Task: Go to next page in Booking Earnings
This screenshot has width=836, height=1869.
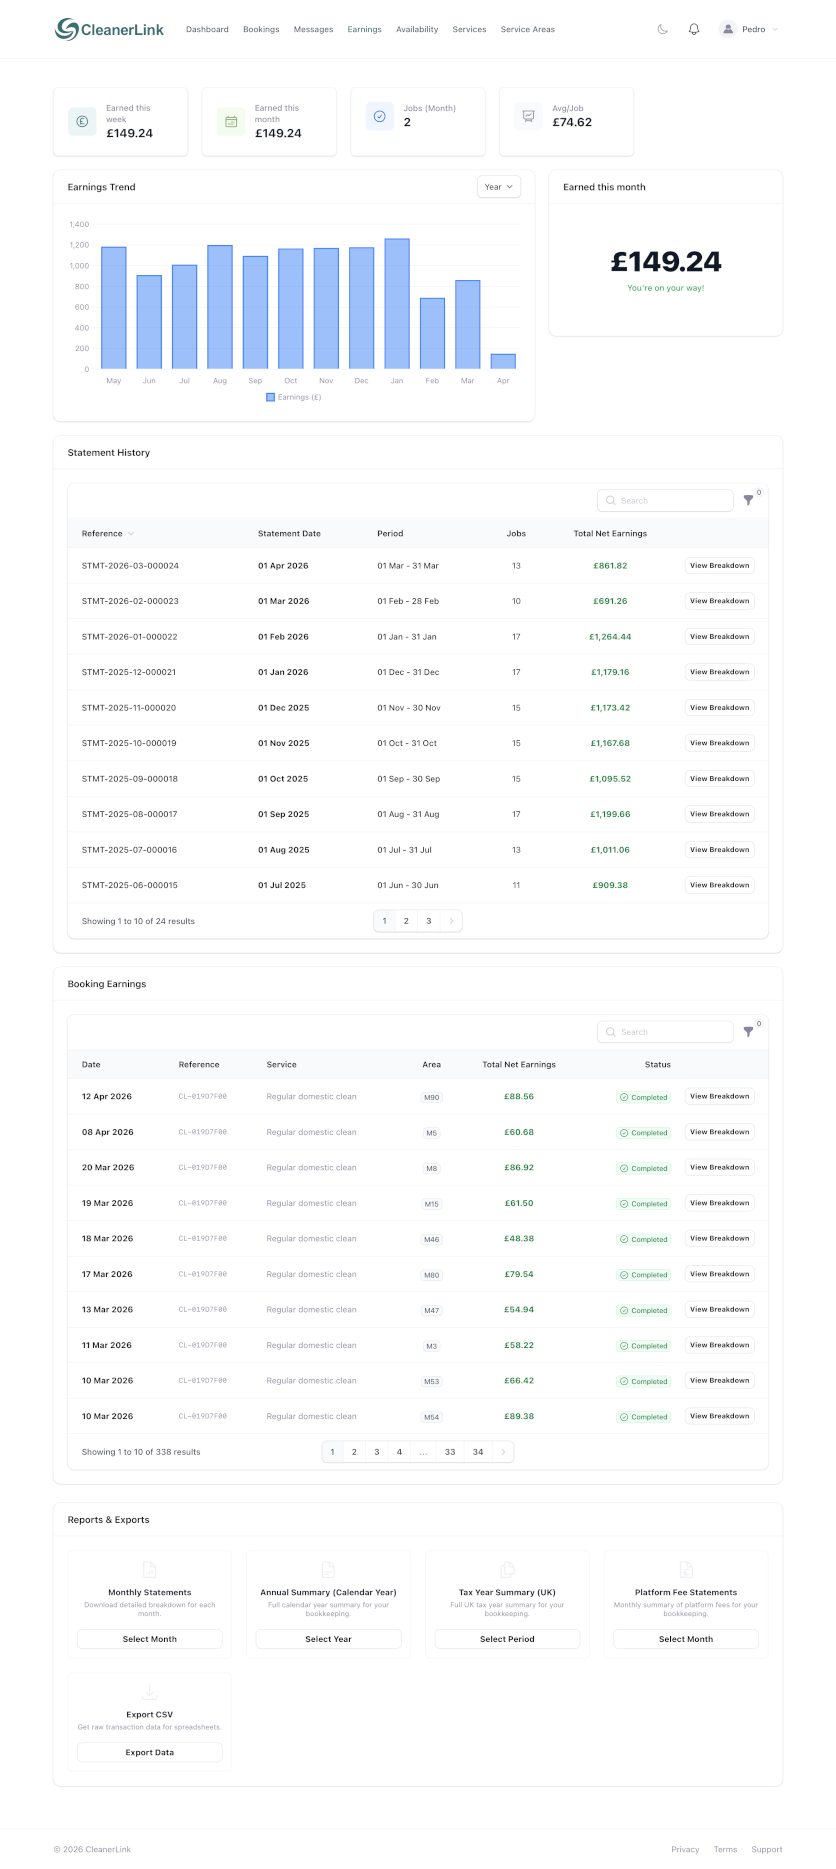Action: 503,1452
